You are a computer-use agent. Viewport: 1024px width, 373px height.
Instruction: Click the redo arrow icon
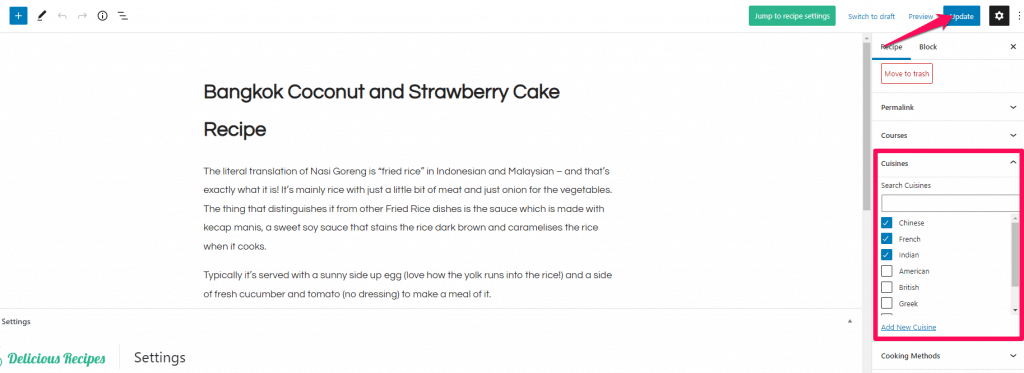pyautogui.click(x=82, y=16)
